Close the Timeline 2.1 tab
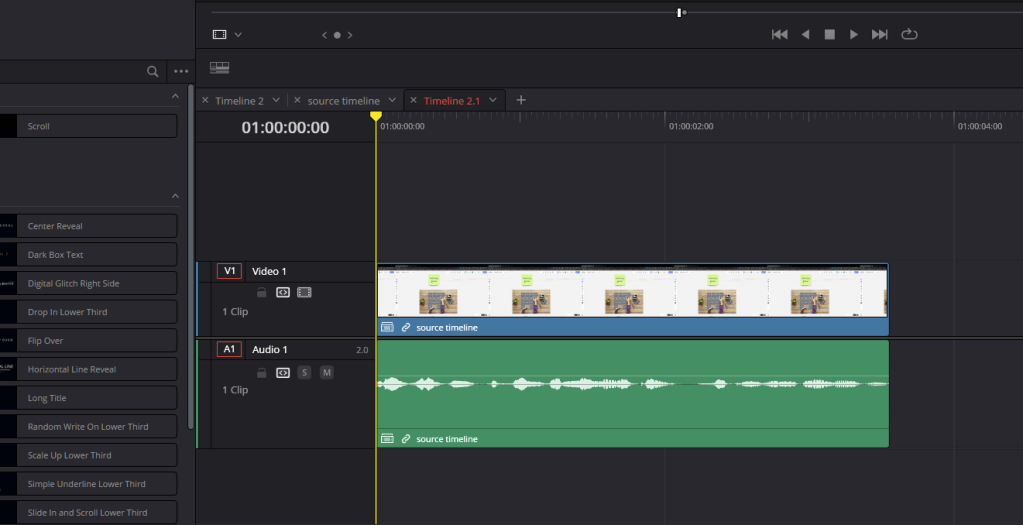This screenshot has height=525, width=1023. click(413, 100)
